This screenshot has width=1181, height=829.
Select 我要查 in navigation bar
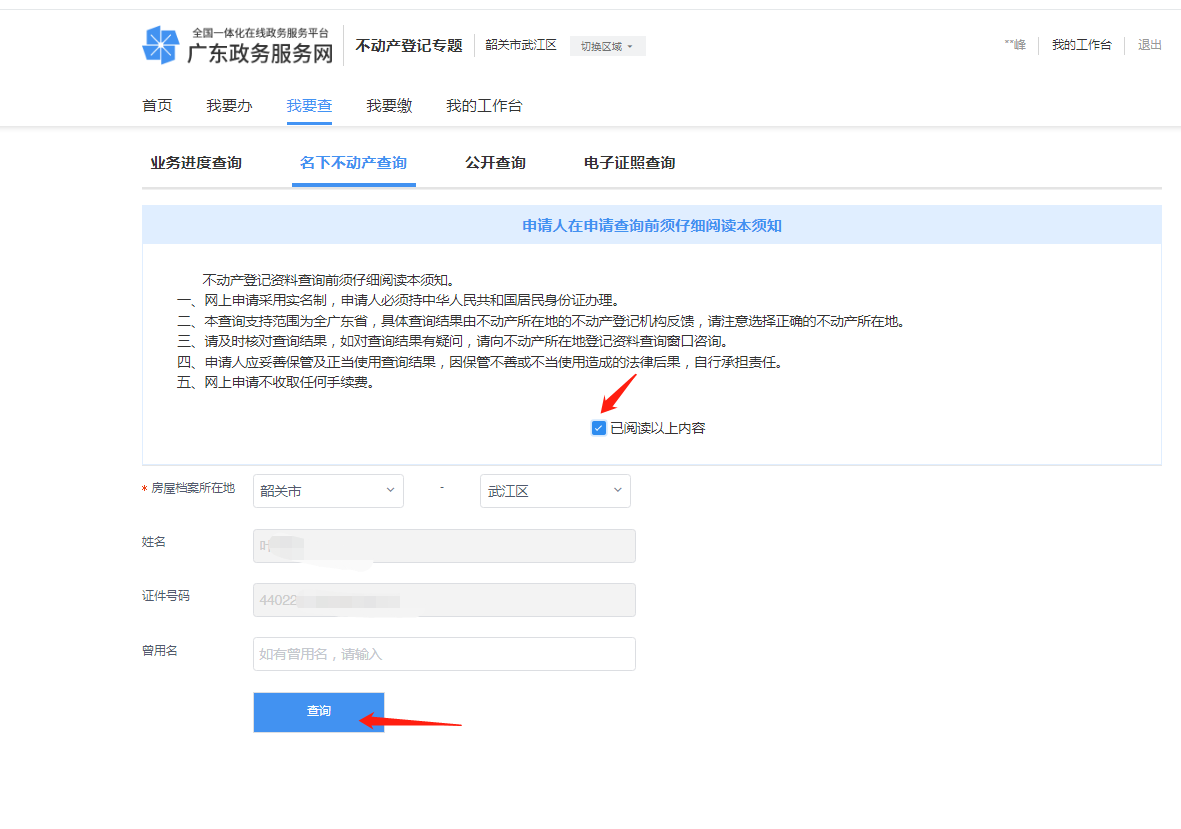click(x=309, y=106)
